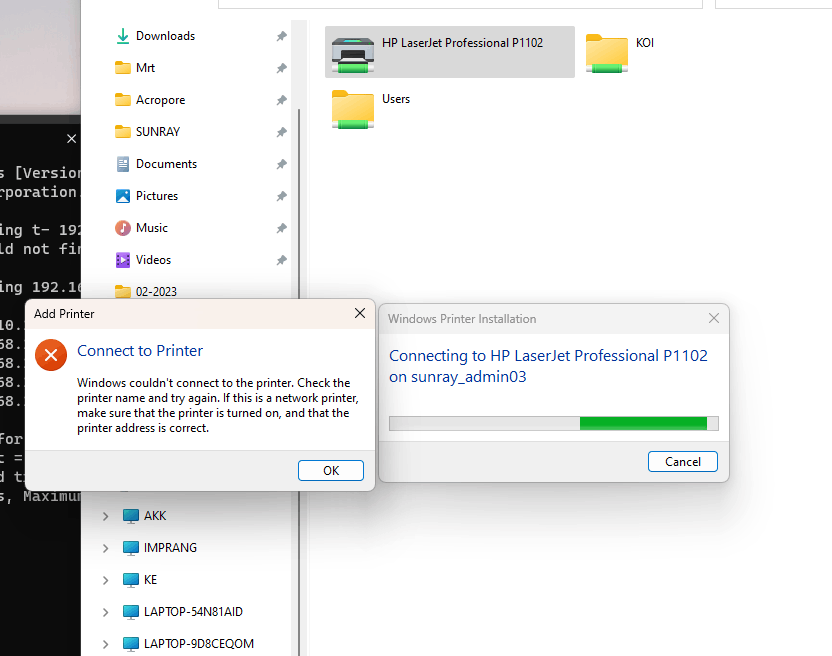Unpin Downloads using its pin icon

point(281,36)
